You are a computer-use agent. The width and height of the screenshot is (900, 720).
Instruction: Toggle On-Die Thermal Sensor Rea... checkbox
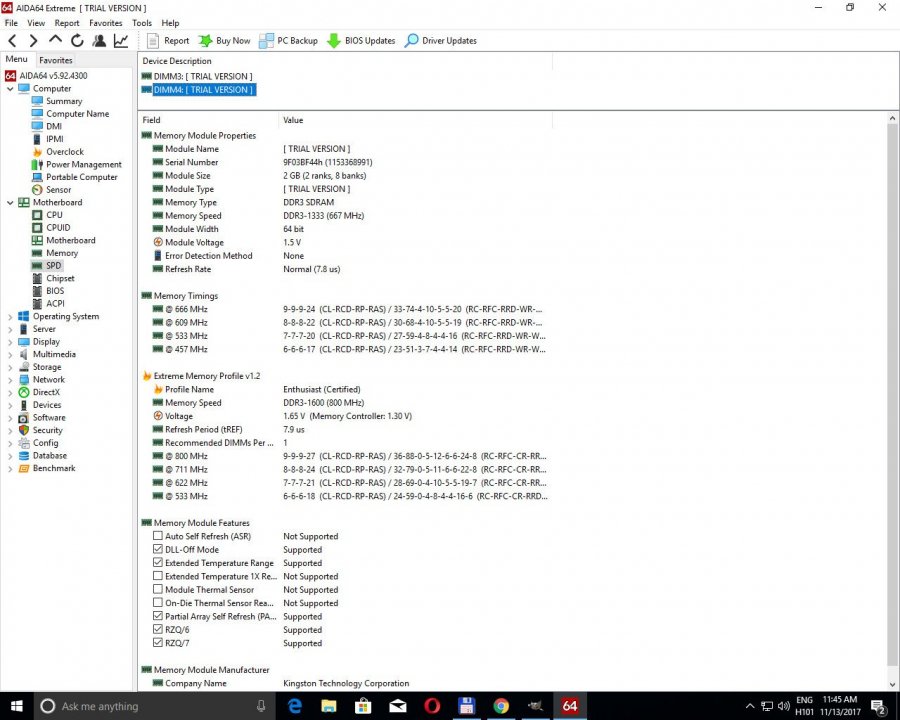click(158, 602)
